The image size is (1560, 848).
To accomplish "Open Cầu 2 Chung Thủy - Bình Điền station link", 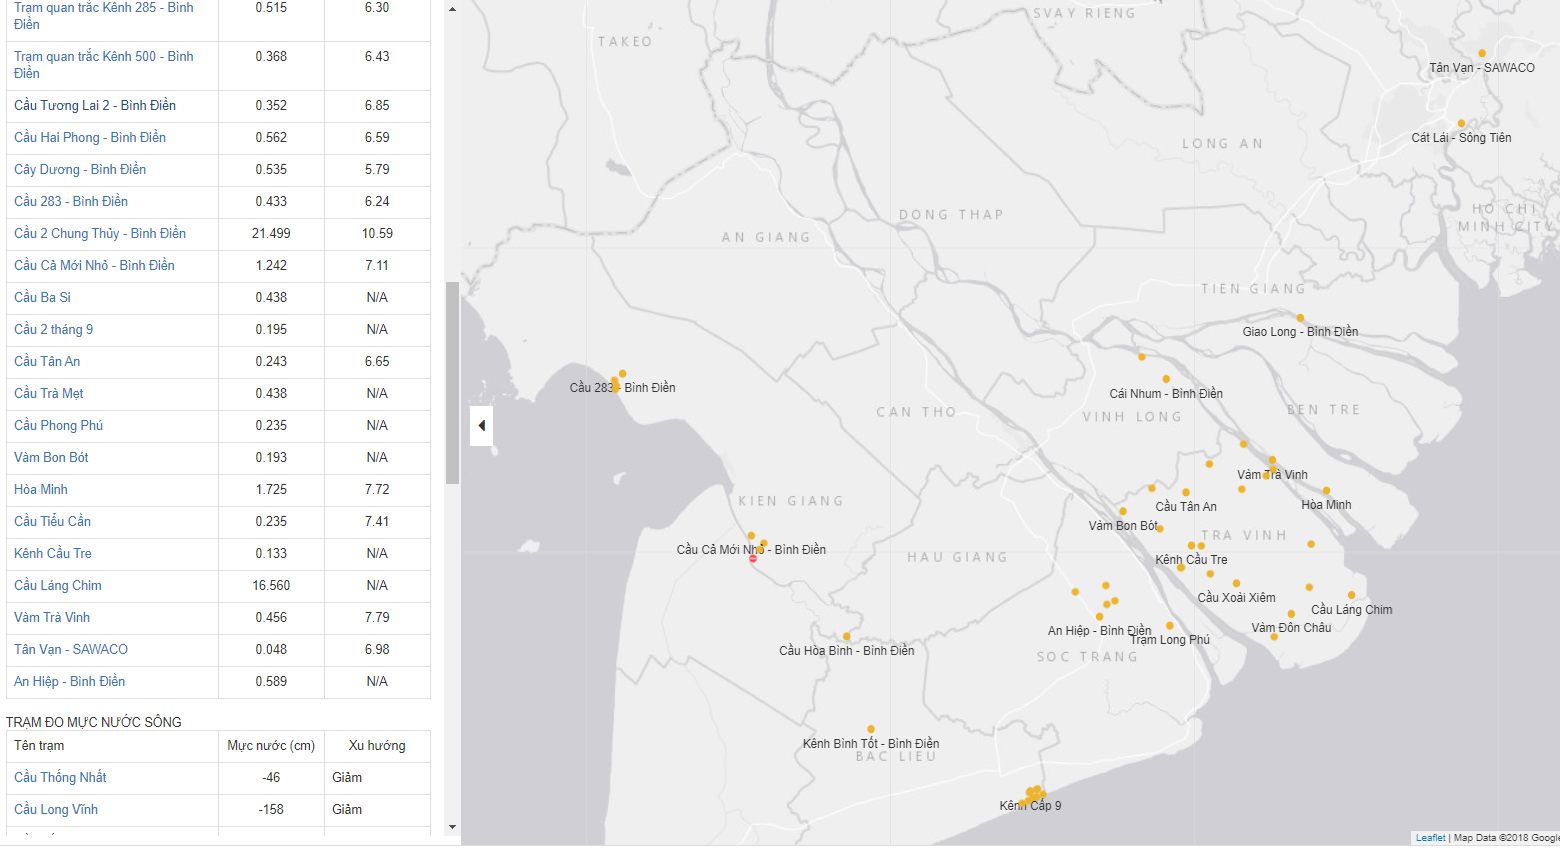I will pos(100,233).
